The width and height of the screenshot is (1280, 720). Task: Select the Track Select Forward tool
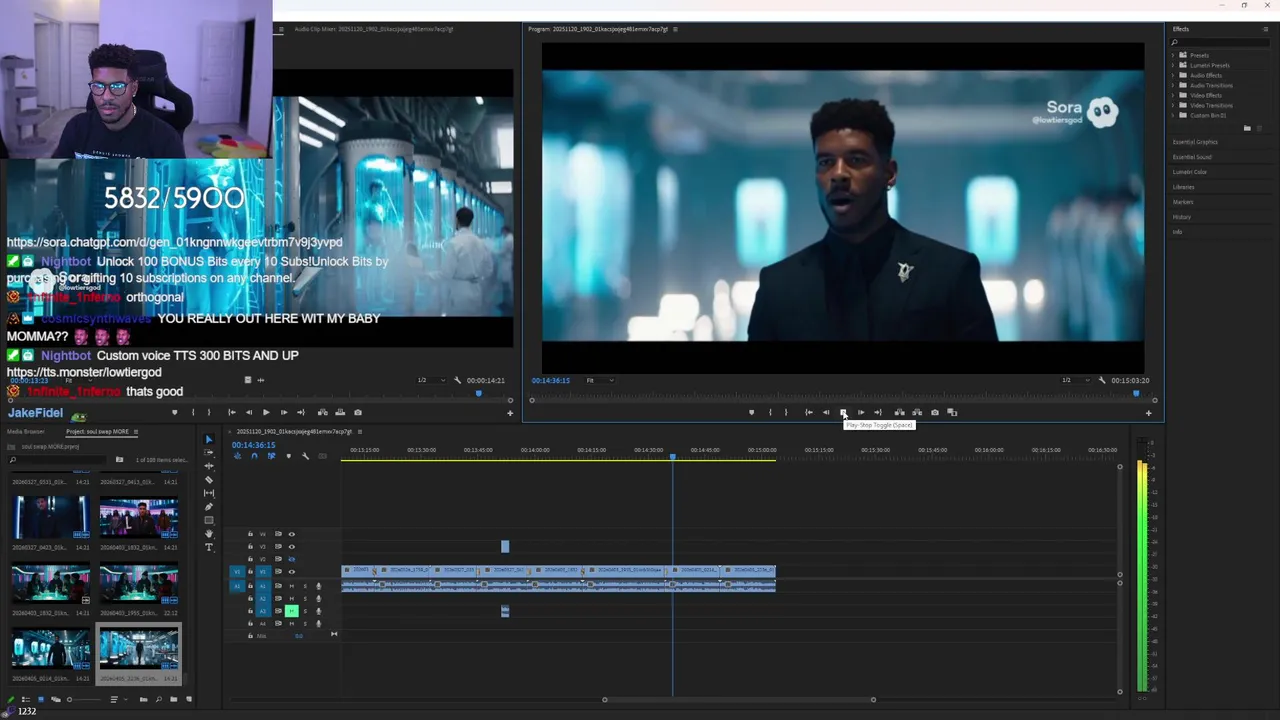(x=209, y=453)
